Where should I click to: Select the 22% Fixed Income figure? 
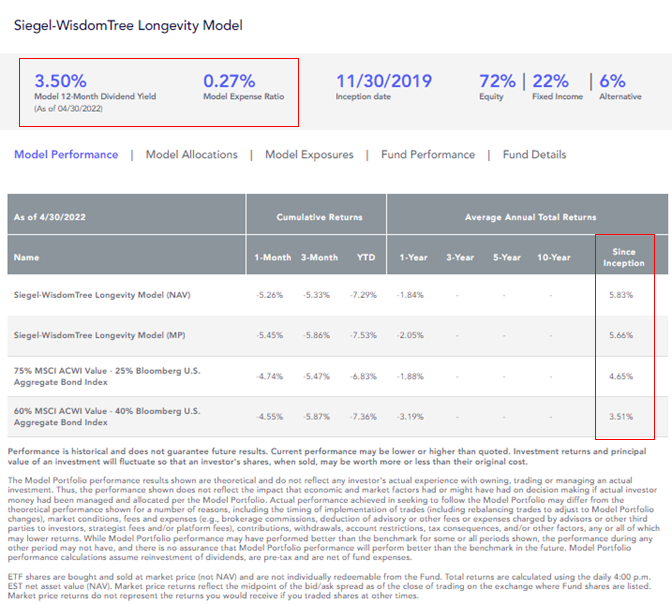pos(550,81)
